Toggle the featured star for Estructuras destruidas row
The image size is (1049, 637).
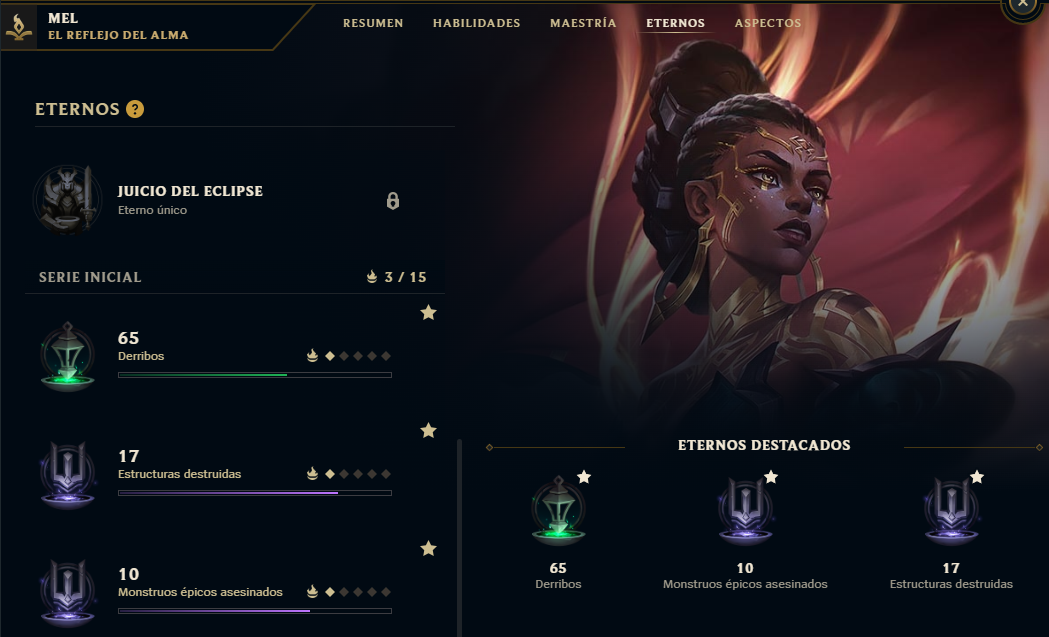[x=428, y=430]
